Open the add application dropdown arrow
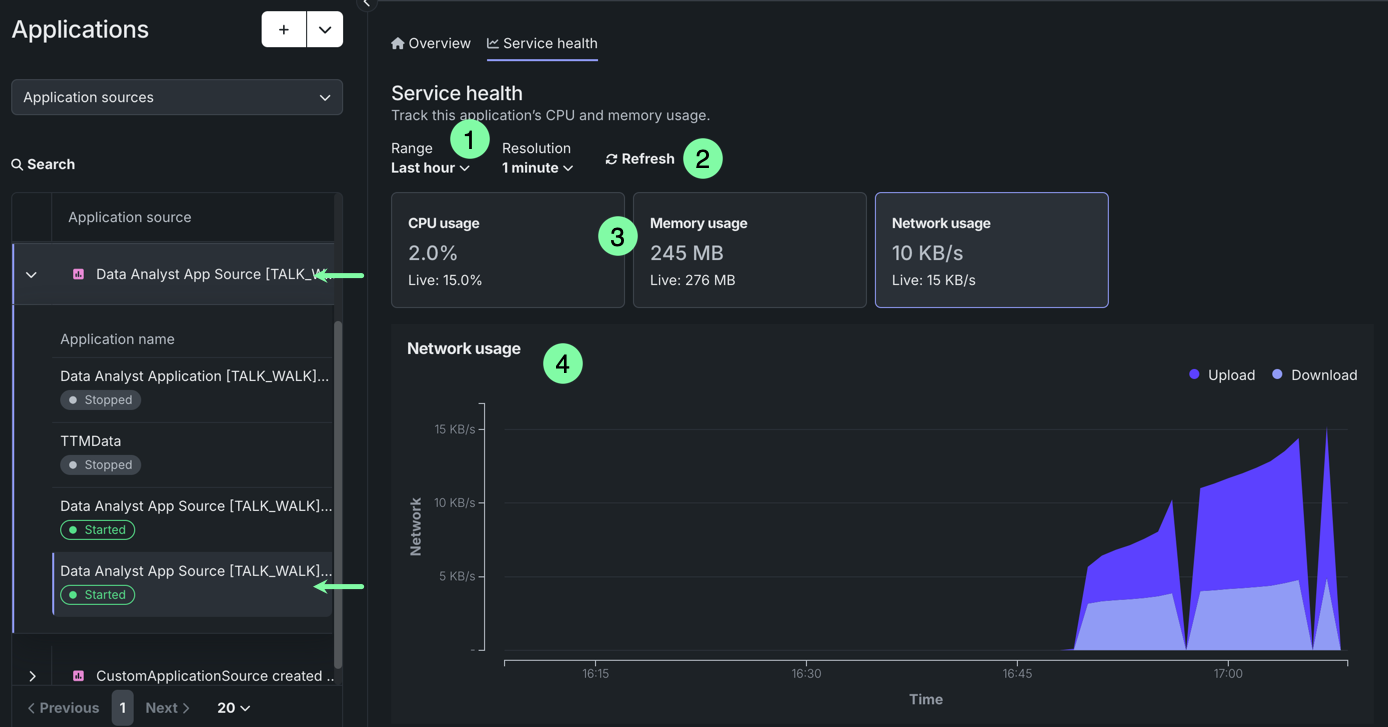This screenshot has width=1388, height=727. (325, 30)
